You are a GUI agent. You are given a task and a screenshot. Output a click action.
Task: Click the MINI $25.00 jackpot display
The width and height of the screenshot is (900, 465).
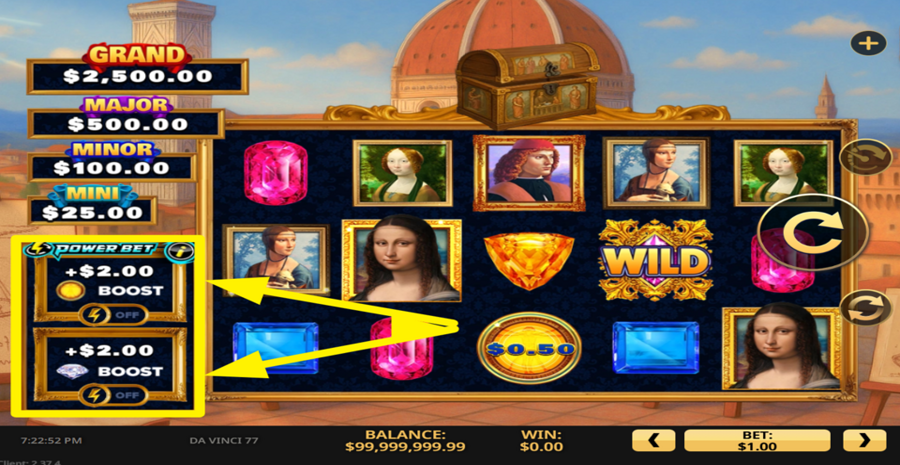(92, 206)
